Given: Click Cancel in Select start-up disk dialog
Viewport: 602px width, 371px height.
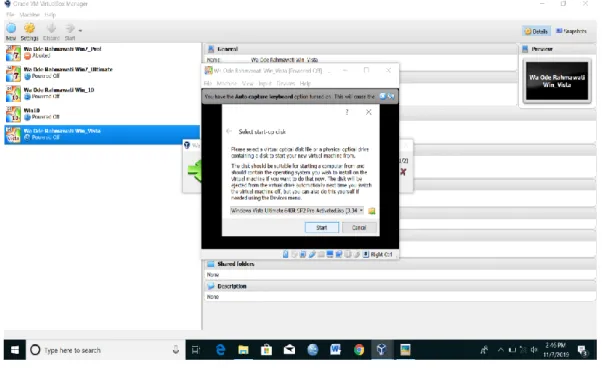Looking at the screenshot, I should point(359,227).
